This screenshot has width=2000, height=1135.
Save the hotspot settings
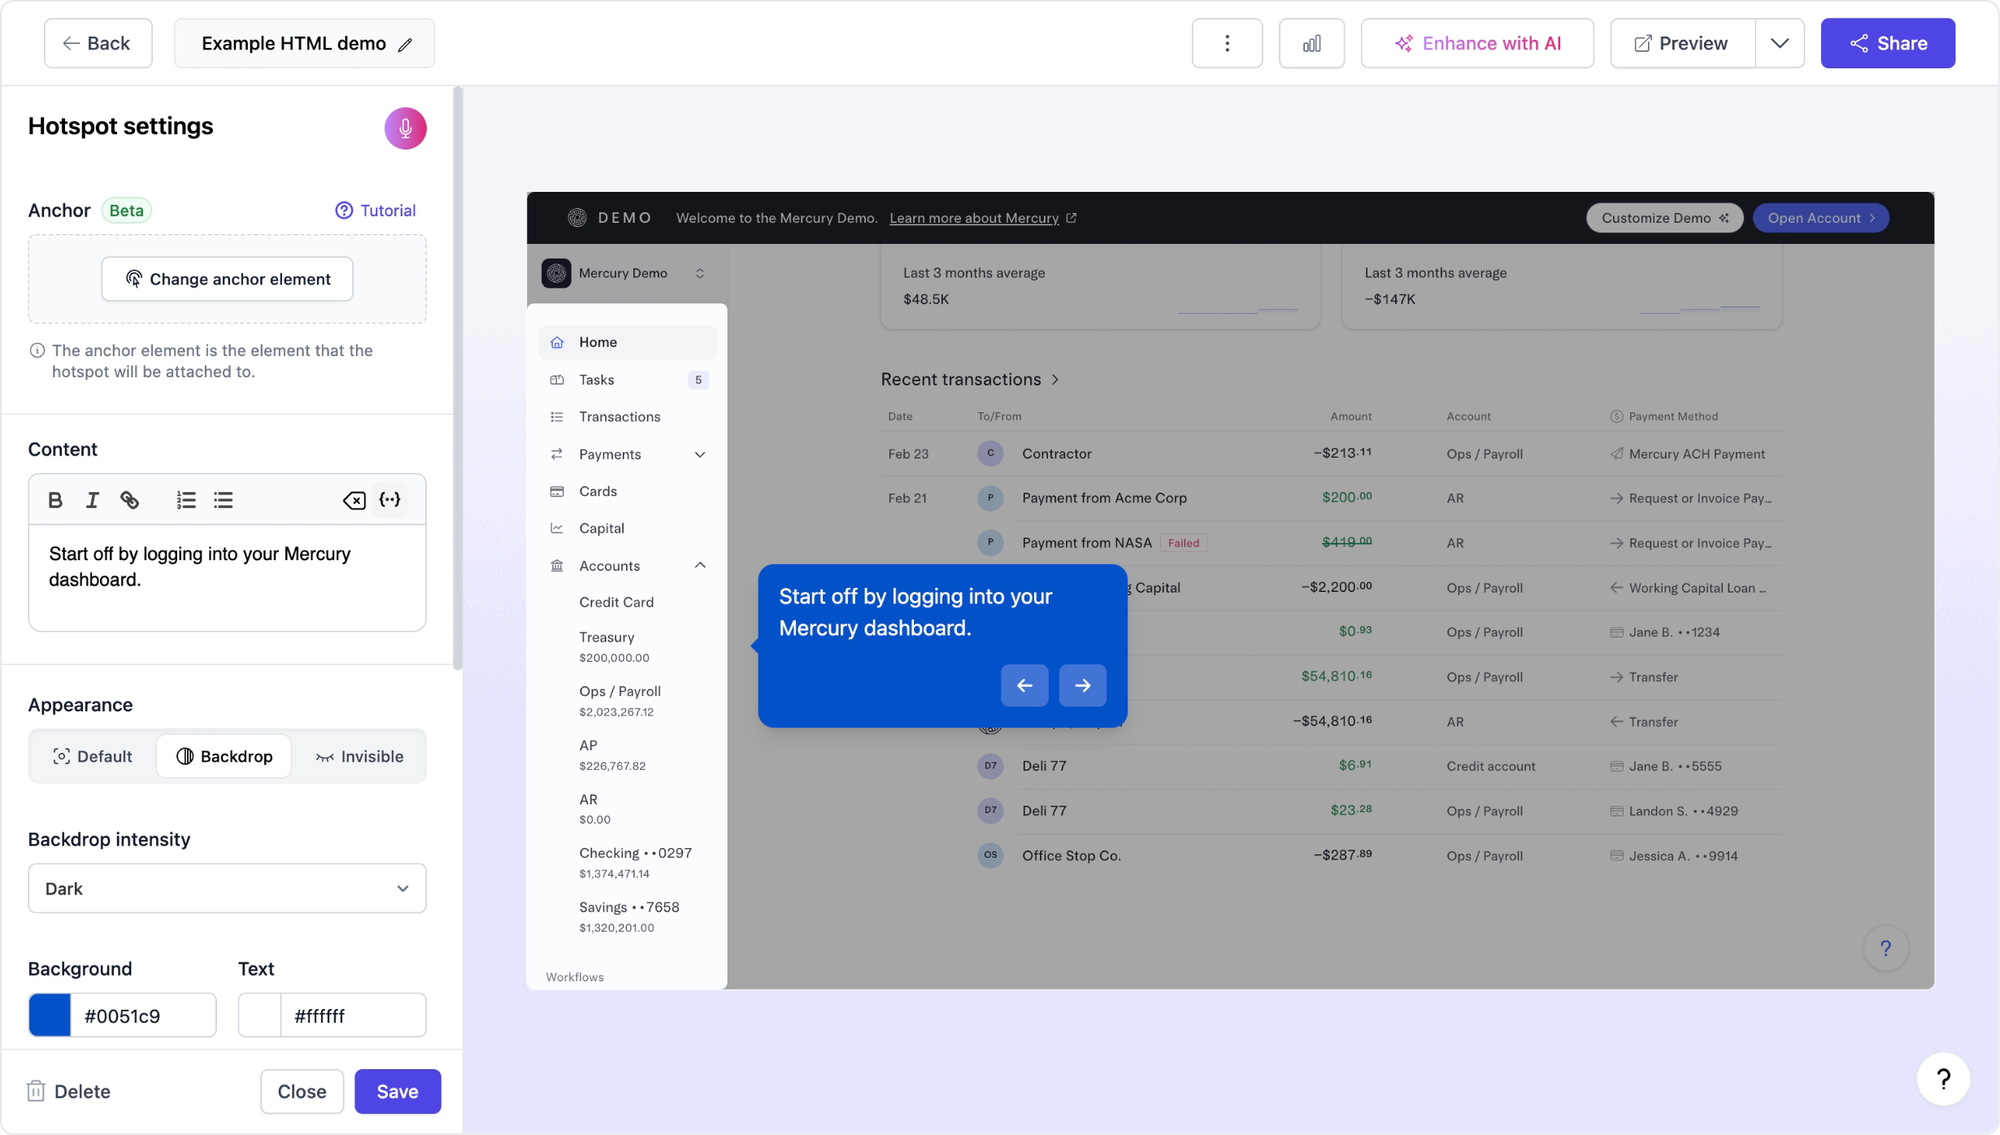coord(397,1091)
